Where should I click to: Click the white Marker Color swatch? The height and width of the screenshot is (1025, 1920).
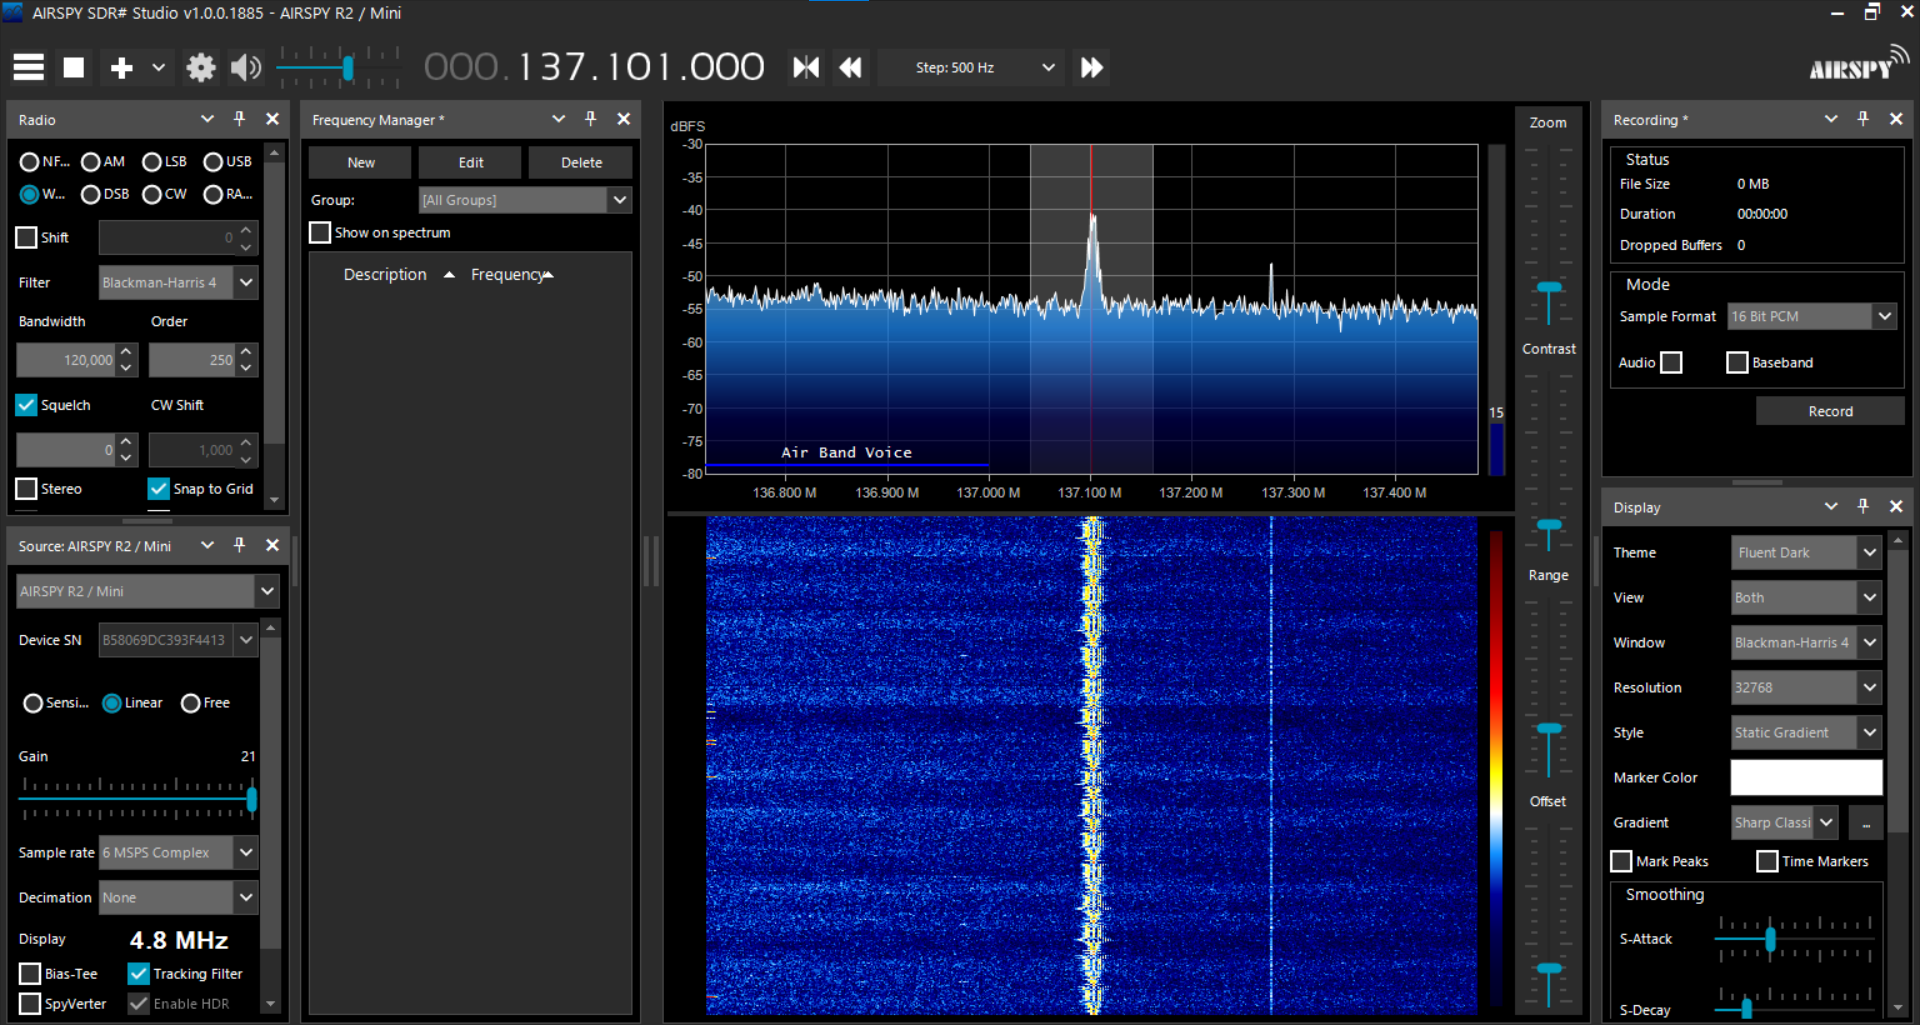coord(1806,777)
